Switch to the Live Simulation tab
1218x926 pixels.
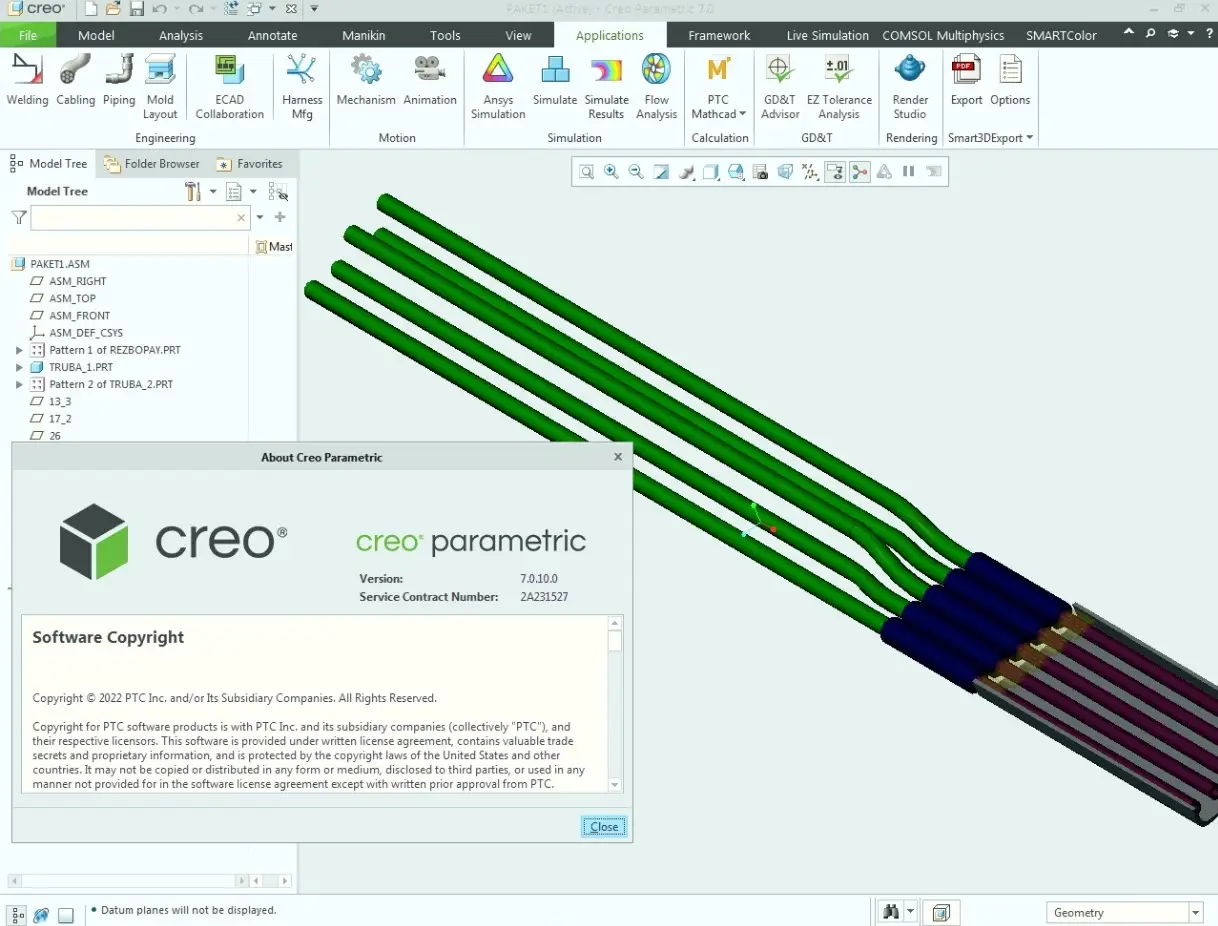click(x=827, y=35)
